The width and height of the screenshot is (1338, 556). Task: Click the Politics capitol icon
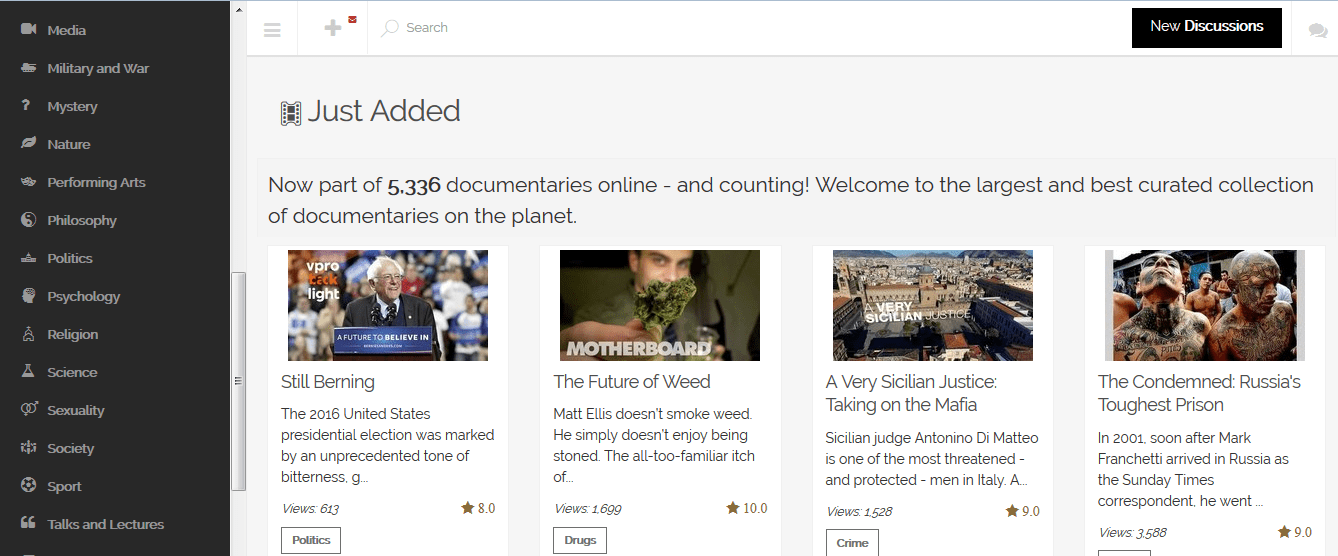28,258
